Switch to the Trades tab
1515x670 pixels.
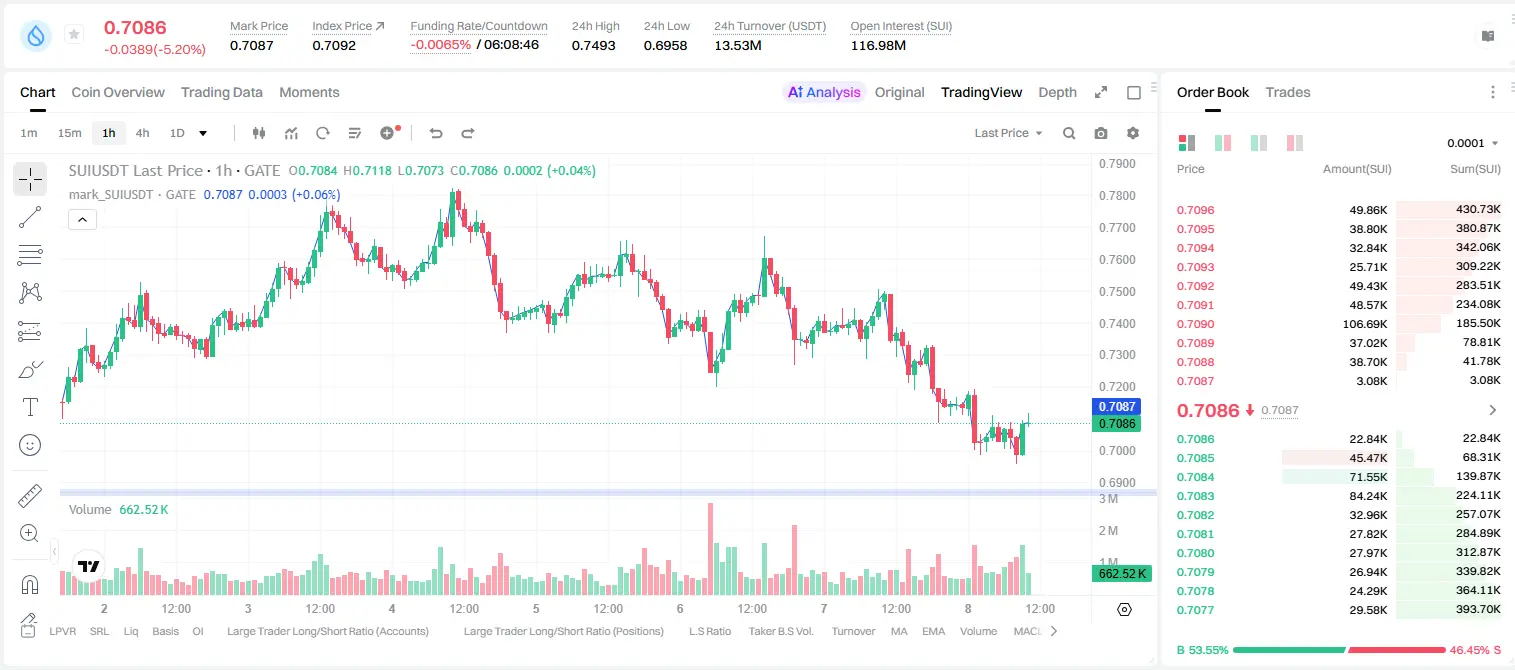[x=1287, y=92]
